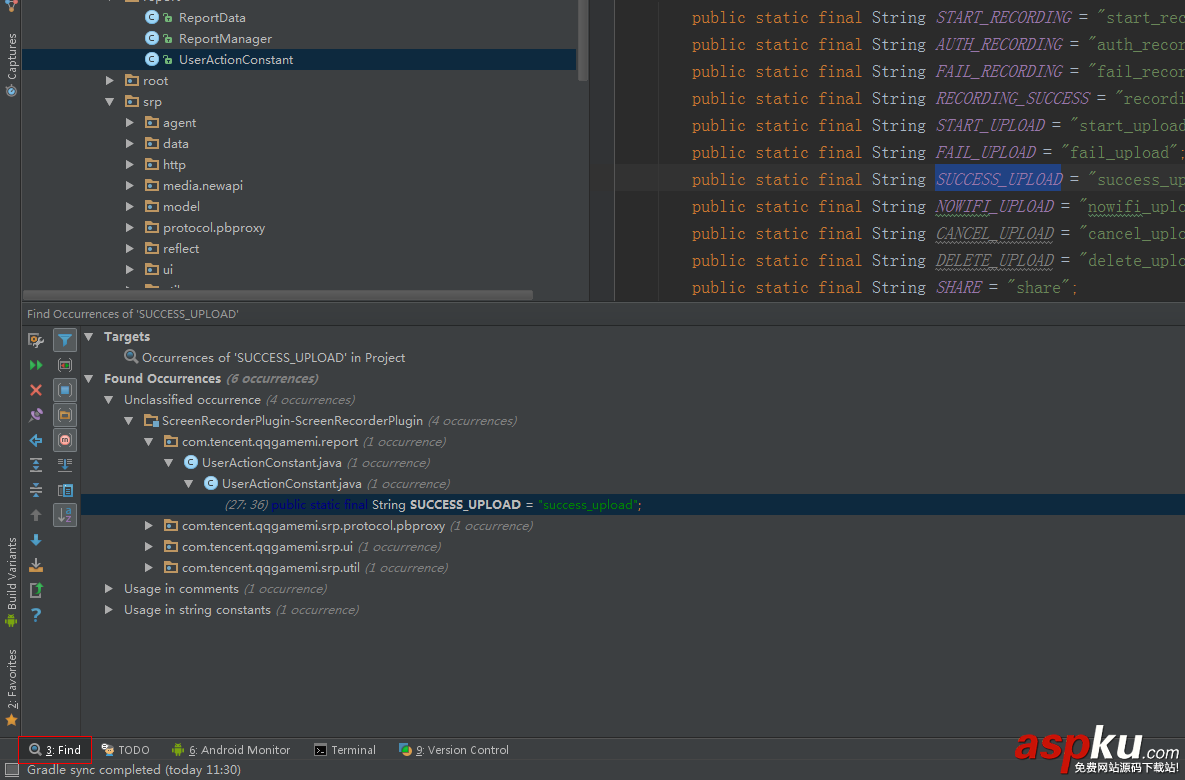The image size is (1185, 780).
Task: Collapse the srp package folder
Action: pos(110,101)
